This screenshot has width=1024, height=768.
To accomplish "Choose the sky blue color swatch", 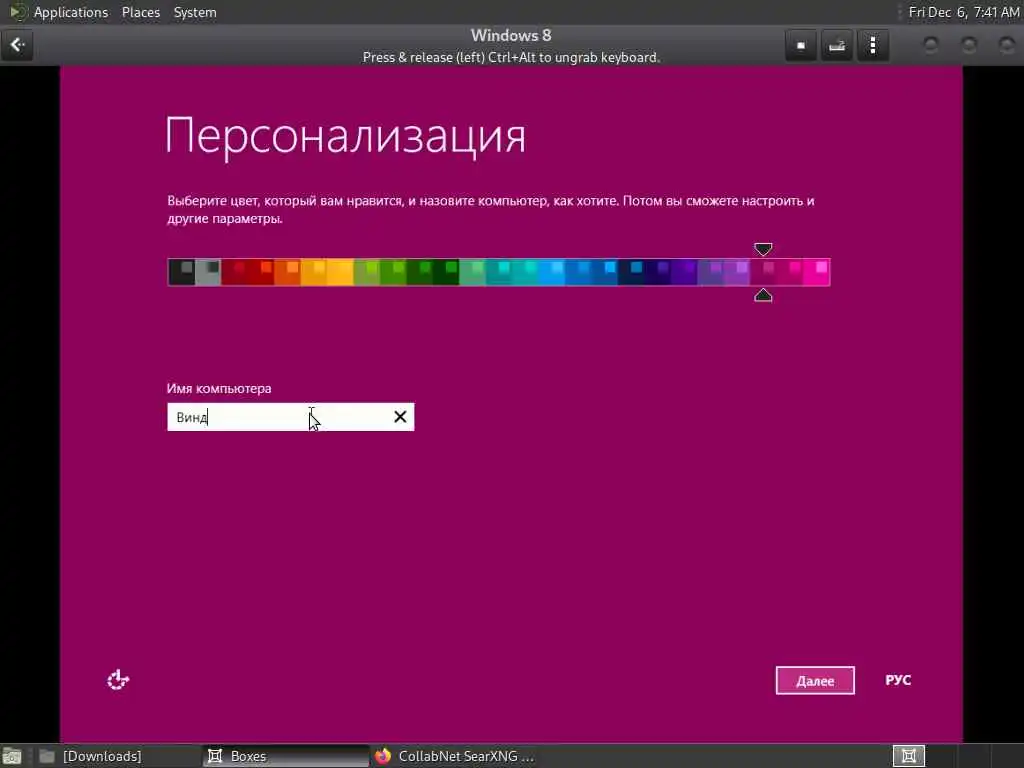I will click(552, 272).
